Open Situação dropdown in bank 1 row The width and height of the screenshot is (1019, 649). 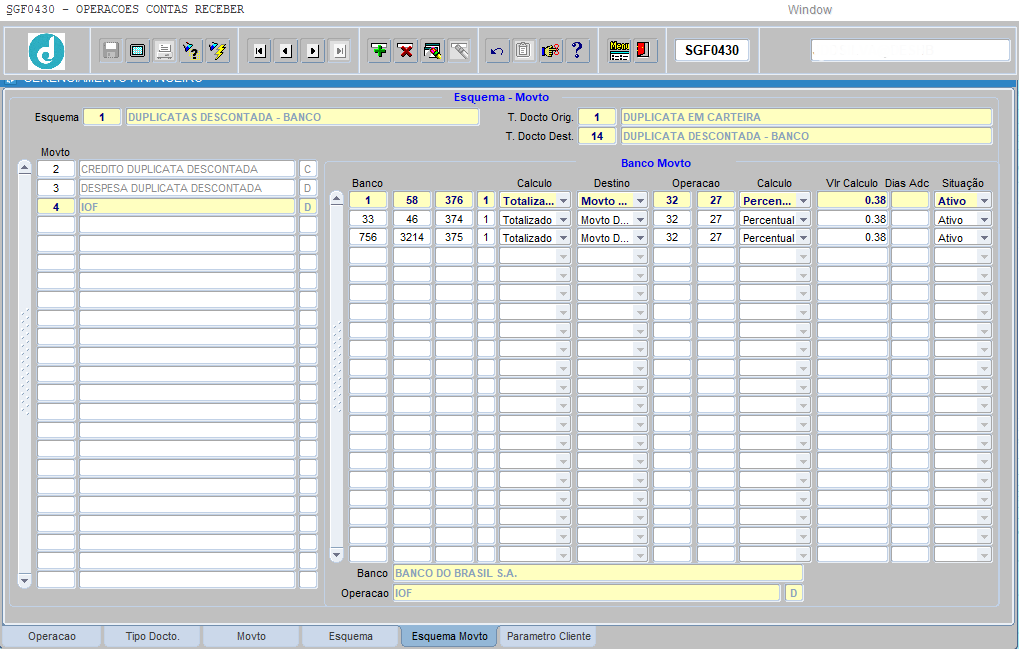click(x=985, y=201)
